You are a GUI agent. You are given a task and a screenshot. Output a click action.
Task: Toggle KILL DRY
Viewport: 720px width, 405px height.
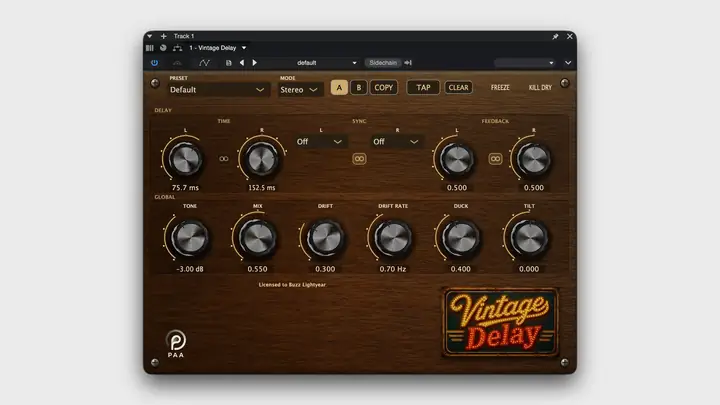(x=540, y=88)
